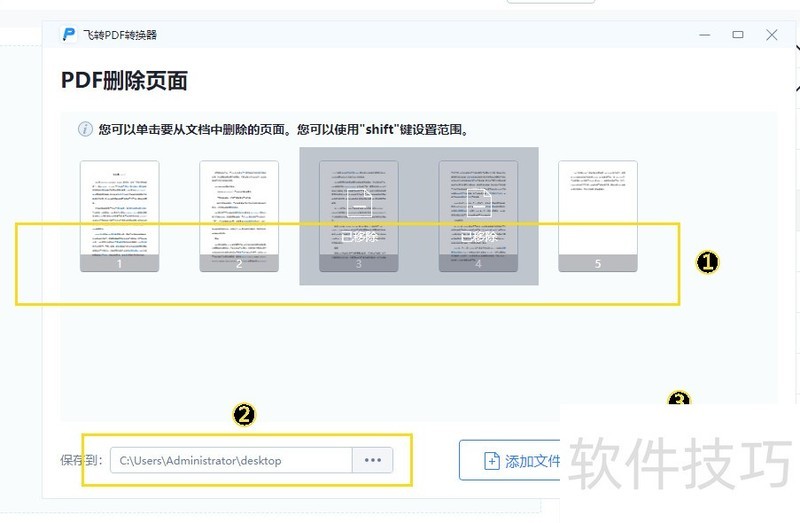The height and width of the screenshot is (523, 800).
Task: Minimize the PDF converter window
Action: 705,35
